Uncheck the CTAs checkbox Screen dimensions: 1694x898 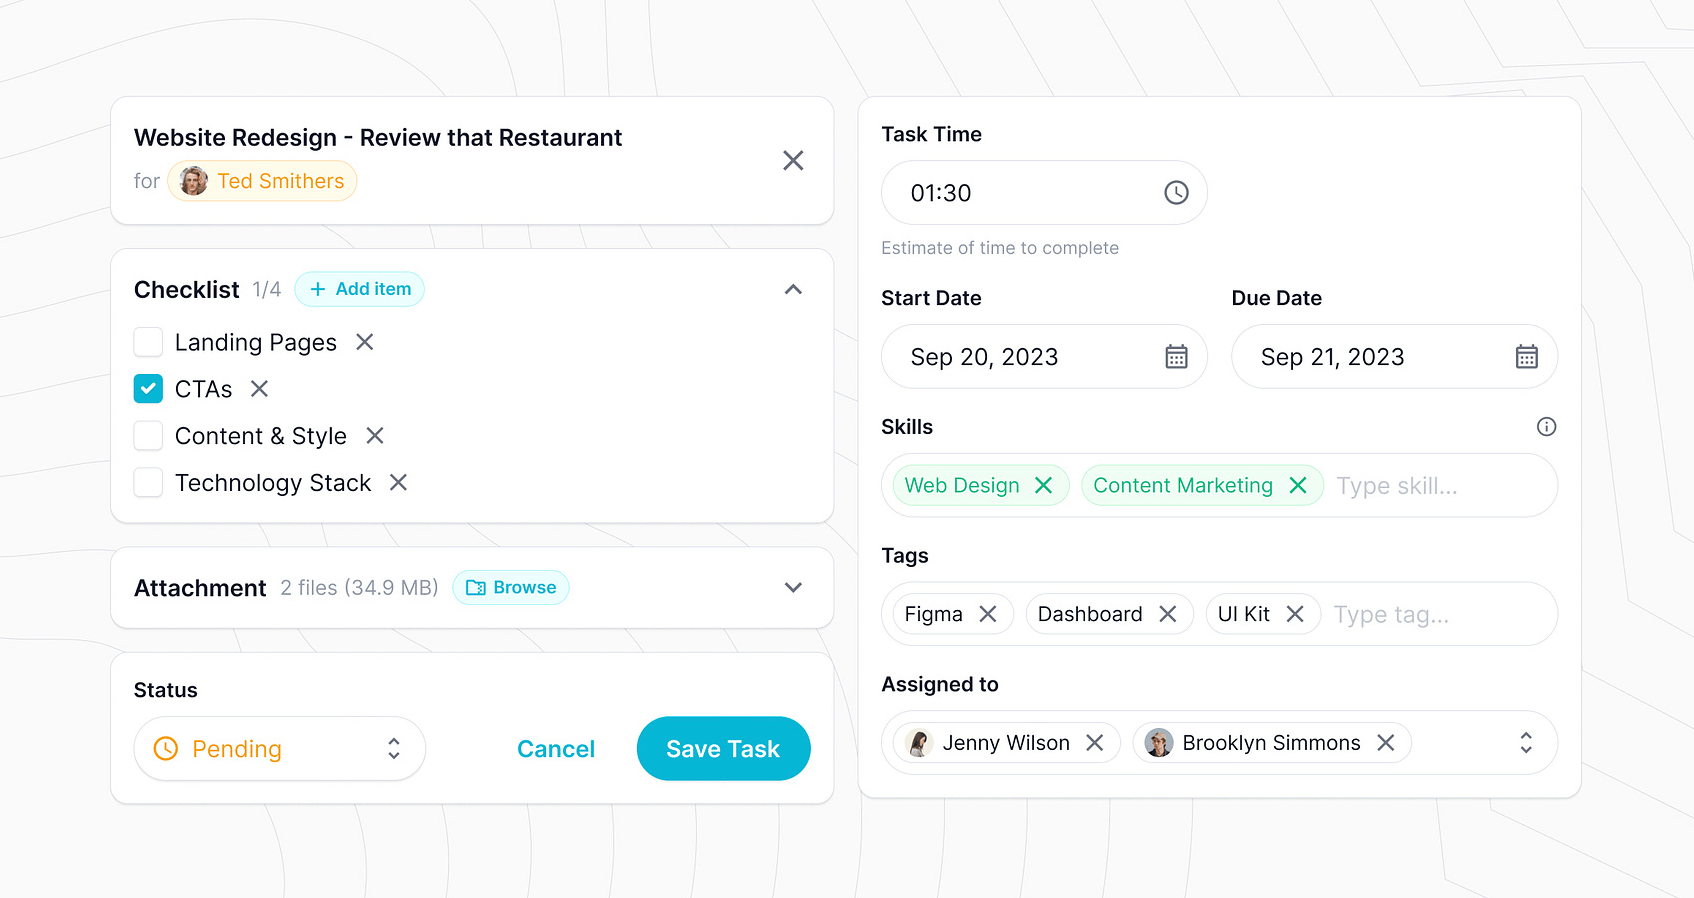[148, 389]
